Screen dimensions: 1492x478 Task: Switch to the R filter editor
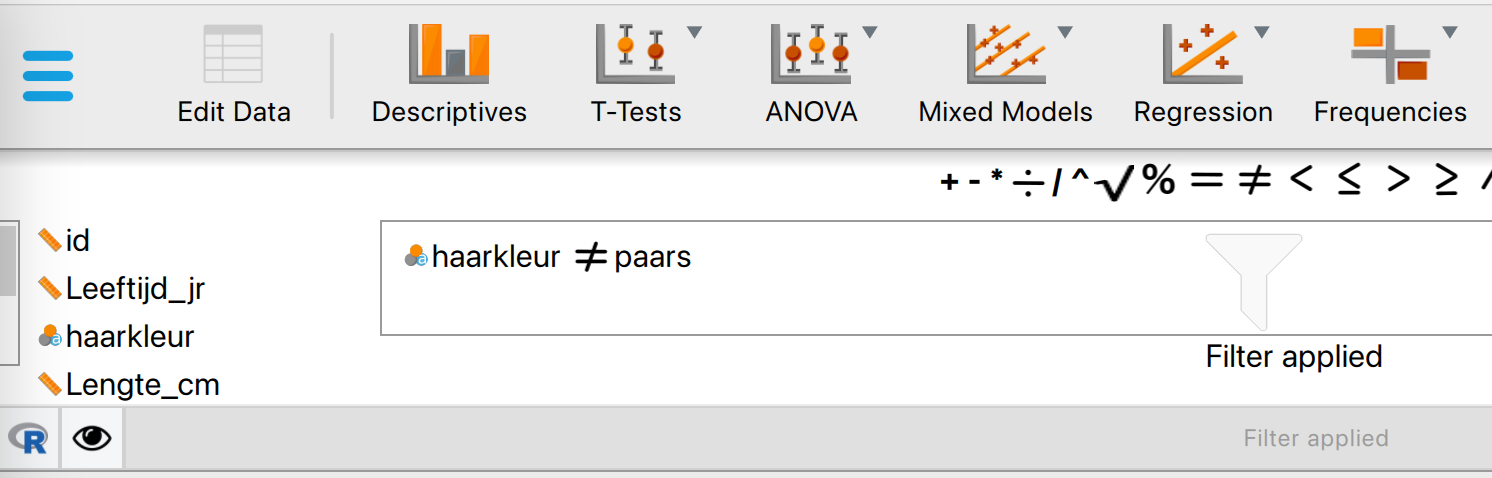[x=29, y=438]
